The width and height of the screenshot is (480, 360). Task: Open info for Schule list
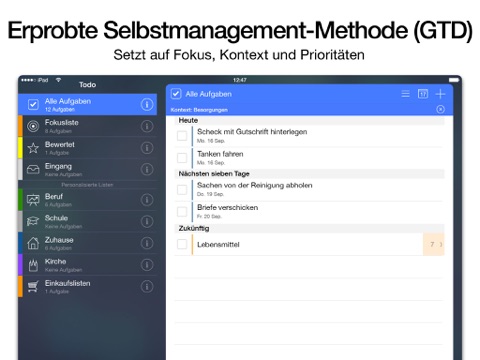pos(147,222)
